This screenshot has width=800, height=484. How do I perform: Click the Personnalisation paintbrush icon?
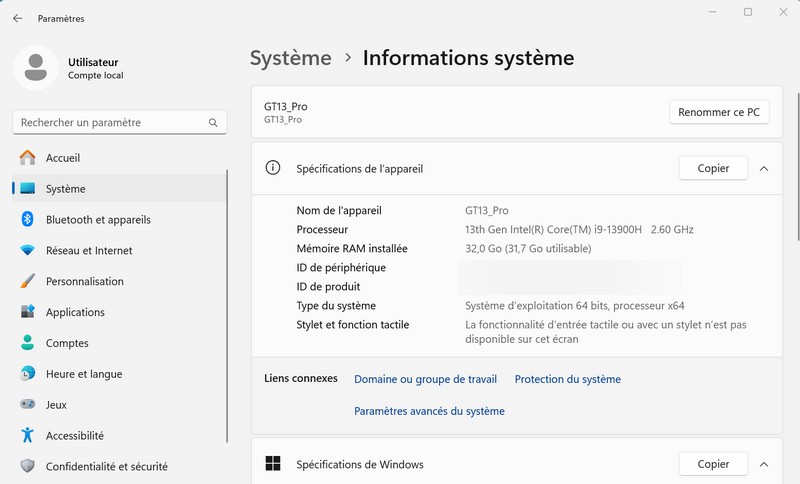tap(27, 282)
